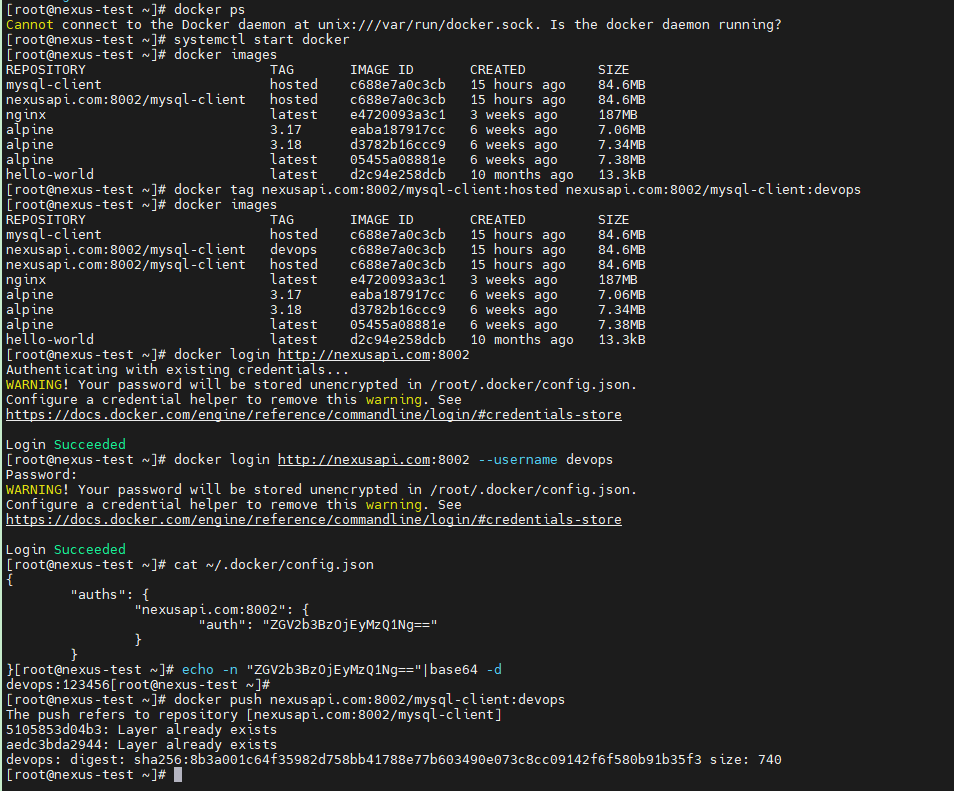
Task: Click 'Authenticating with existing credentials...' line
Action: point(178,370)
